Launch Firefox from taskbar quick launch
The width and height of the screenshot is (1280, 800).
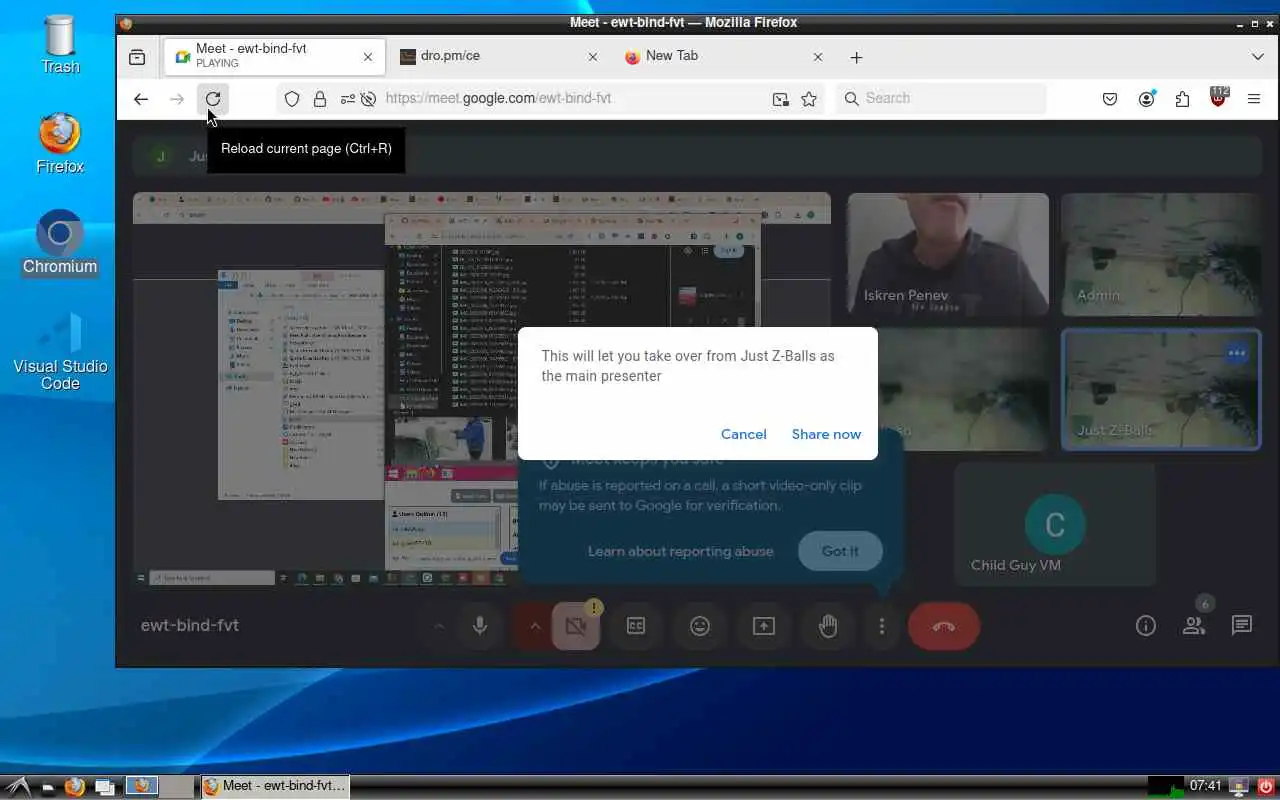point(74,786)
